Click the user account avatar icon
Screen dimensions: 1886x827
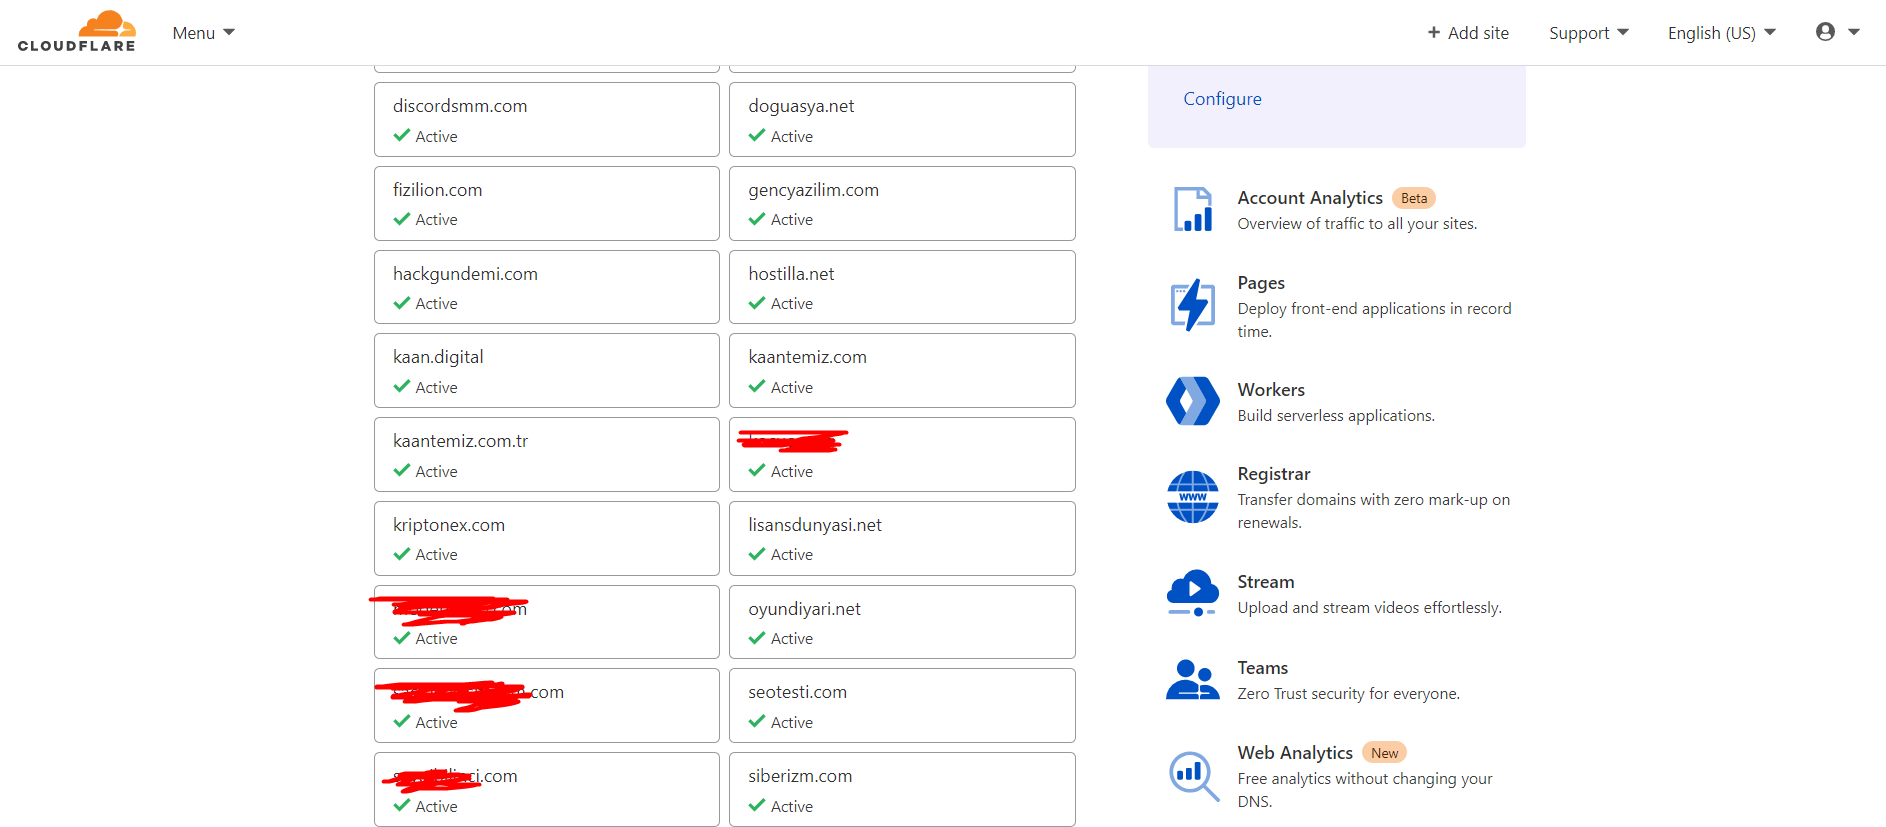[1825, 32]
